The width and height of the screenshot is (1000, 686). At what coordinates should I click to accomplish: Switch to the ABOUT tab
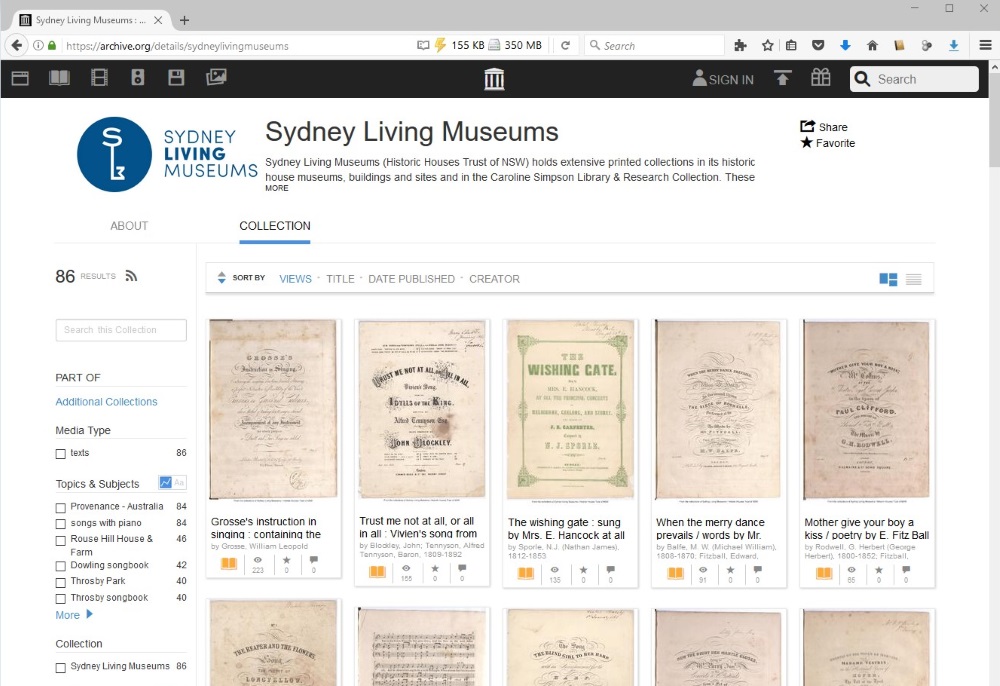click(x=129, y=226)
